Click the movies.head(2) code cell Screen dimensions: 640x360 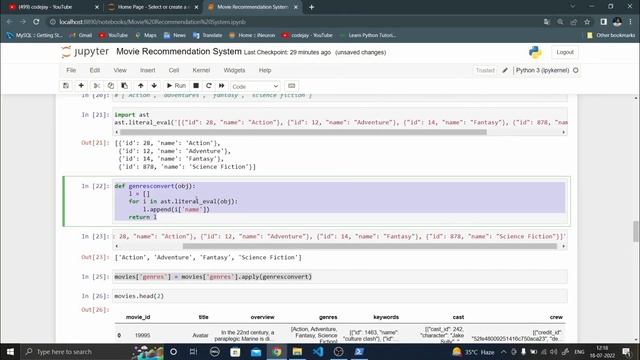click(340, 296)
